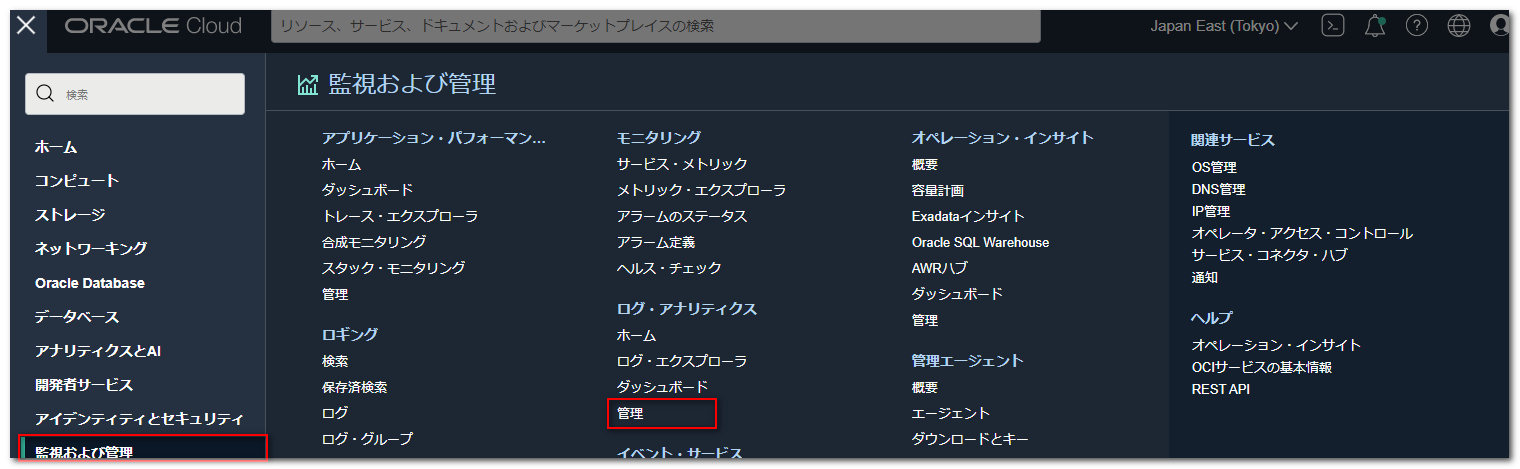The height and width of the screenshot is (469, 1520).
Task: Open OCIサービスの基本情報
Action: coord(1262,367)
